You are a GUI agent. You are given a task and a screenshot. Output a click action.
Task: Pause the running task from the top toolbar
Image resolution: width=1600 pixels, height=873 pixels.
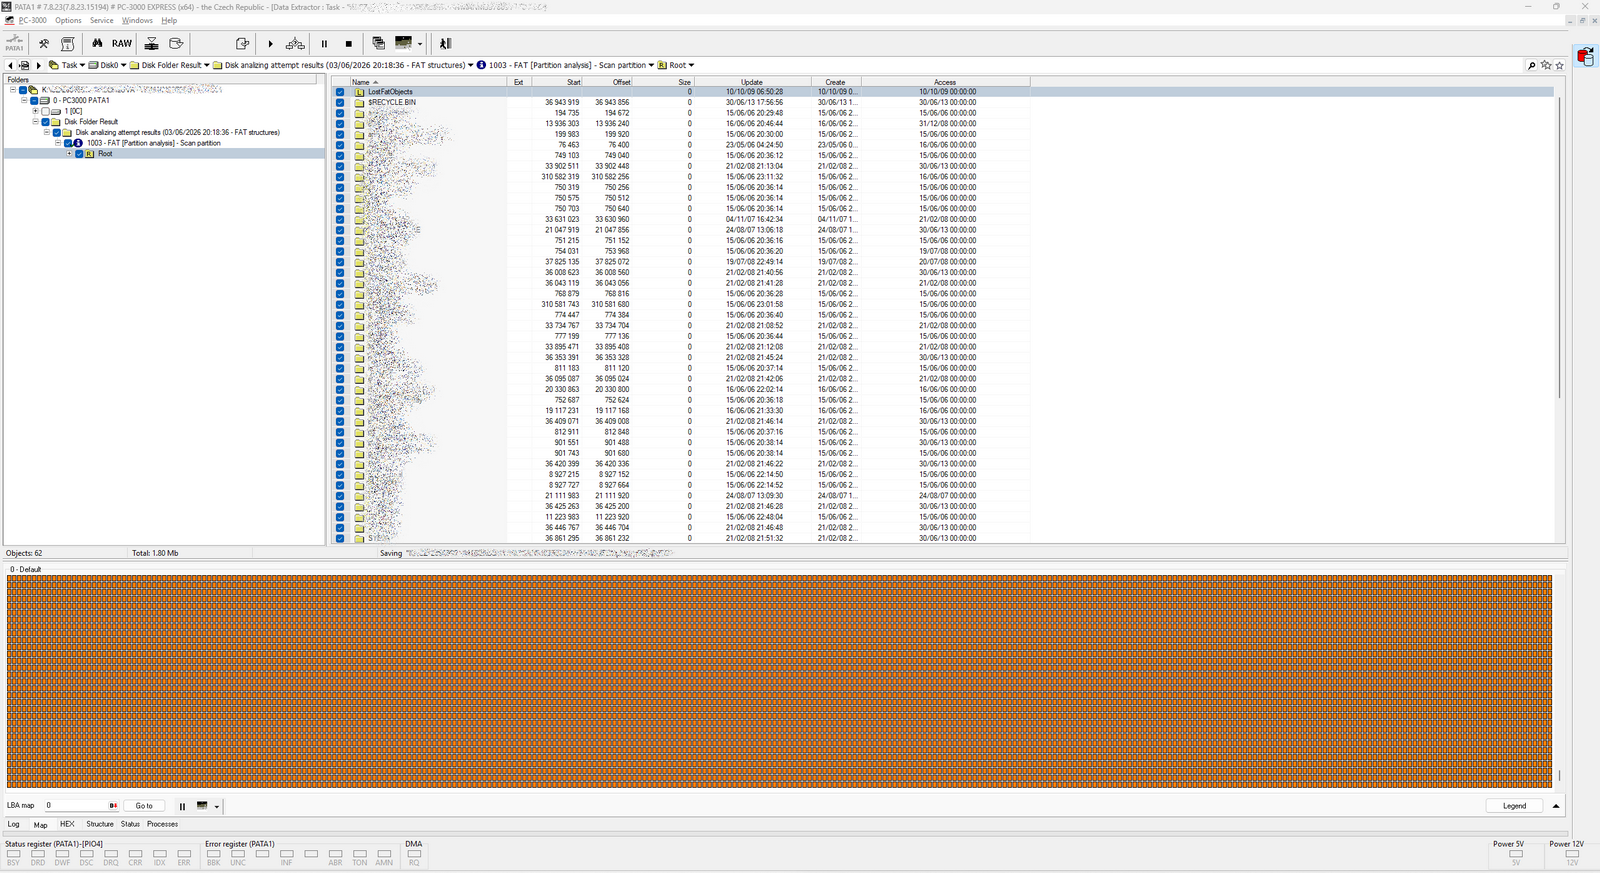(324, 43)
